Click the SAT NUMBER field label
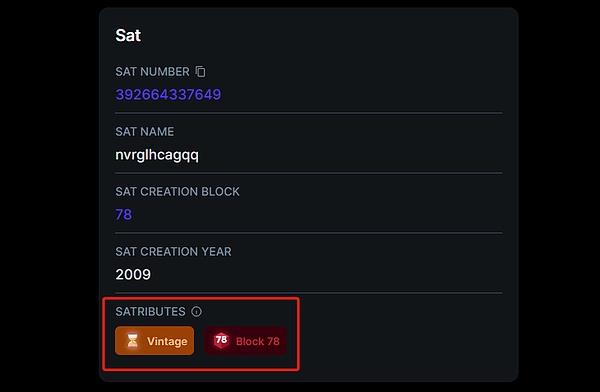The image size is (600, 392). click(x=152, y=72)
